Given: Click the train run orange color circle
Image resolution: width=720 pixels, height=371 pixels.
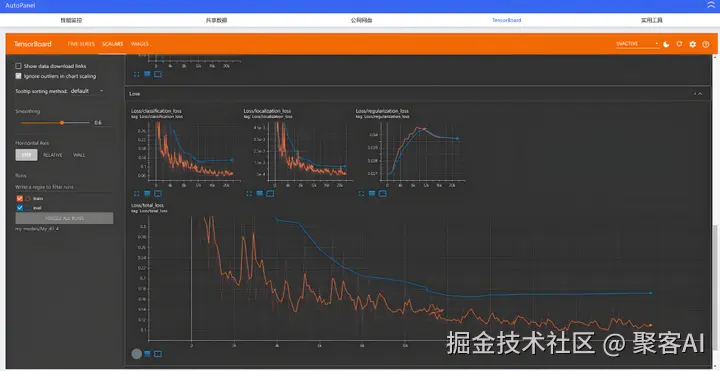Looking at the screenshot, I should (x=28, y=198).
